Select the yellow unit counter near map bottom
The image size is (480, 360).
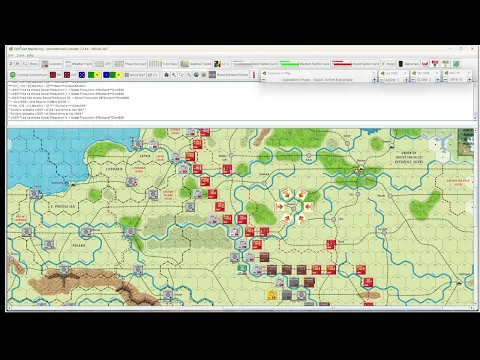[x=272, y=295]
